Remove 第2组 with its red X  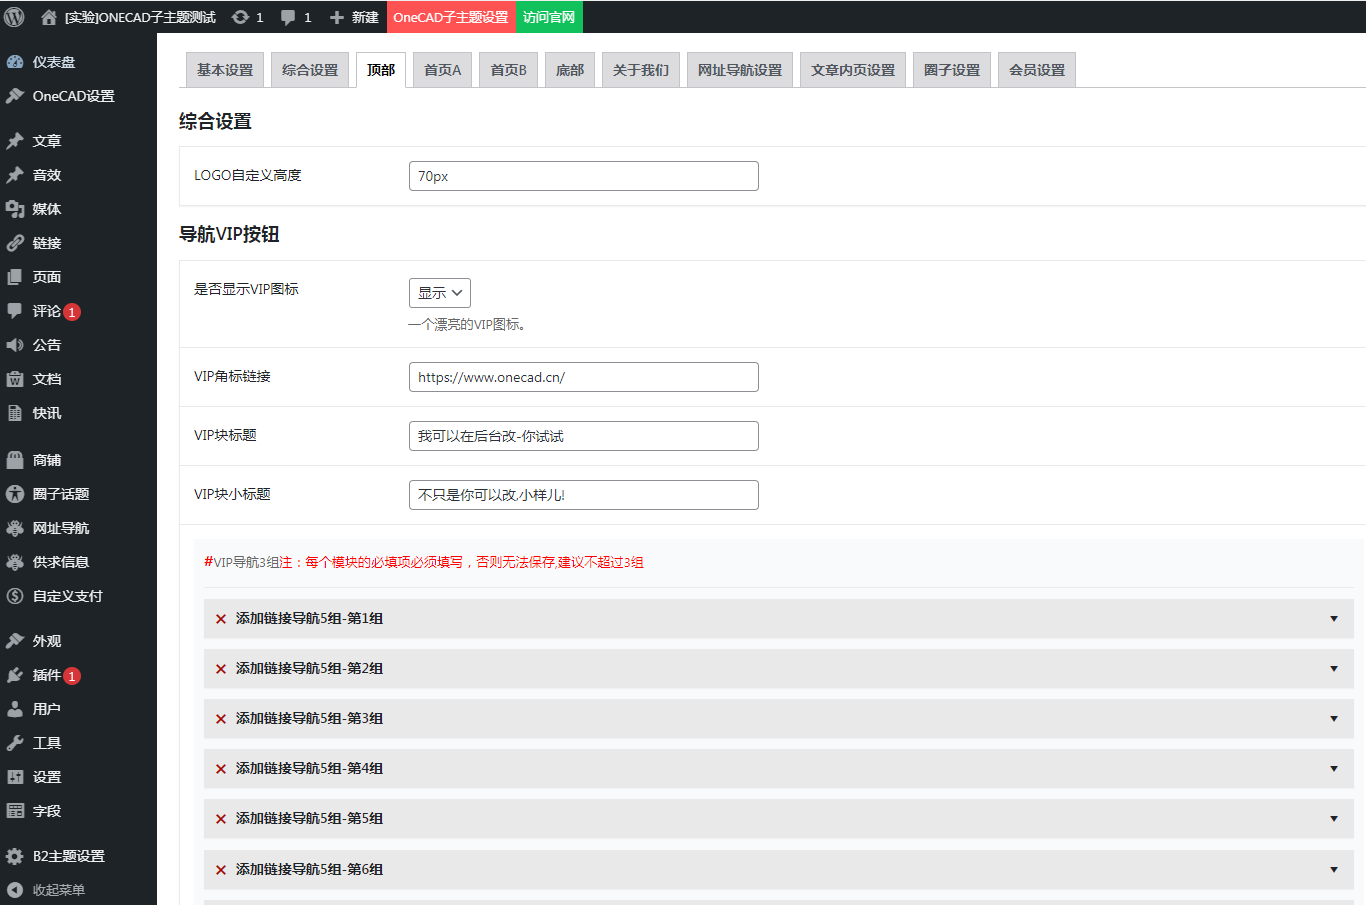coord(221,669)
